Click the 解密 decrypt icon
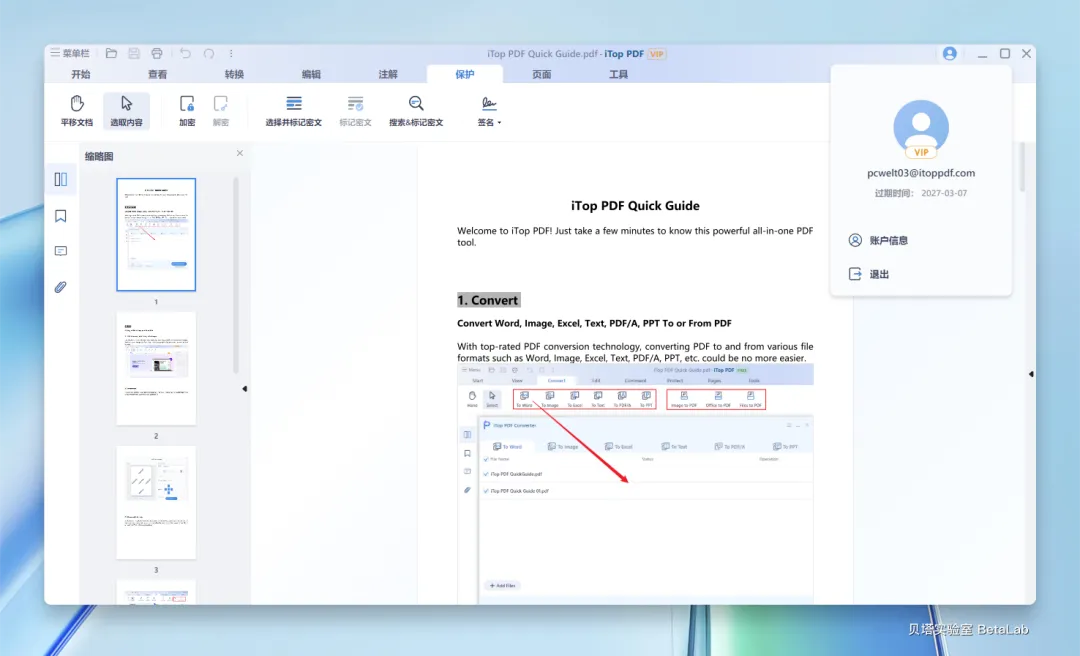1080x656 pixels. [220, 111]
